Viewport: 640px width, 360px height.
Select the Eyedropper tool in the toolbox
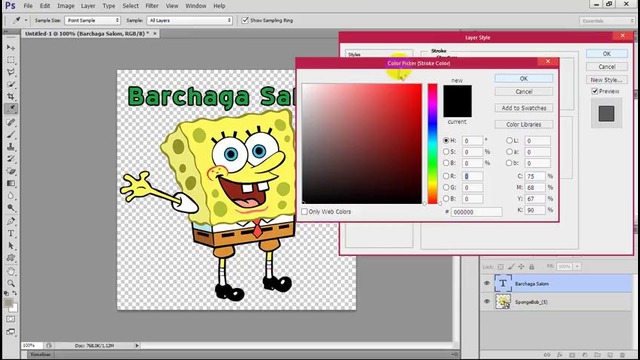[x=11, y=109]
